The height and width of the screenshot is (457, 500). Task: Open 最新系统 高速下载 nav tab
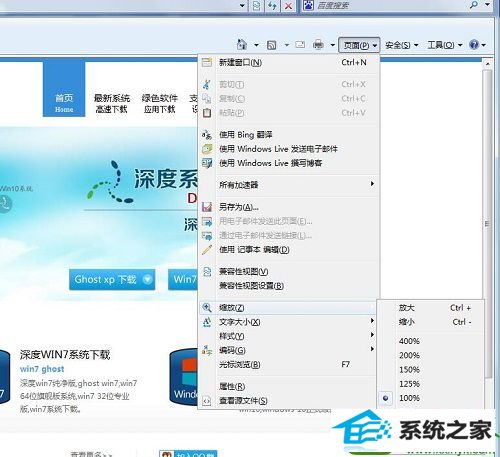(112, 103)
